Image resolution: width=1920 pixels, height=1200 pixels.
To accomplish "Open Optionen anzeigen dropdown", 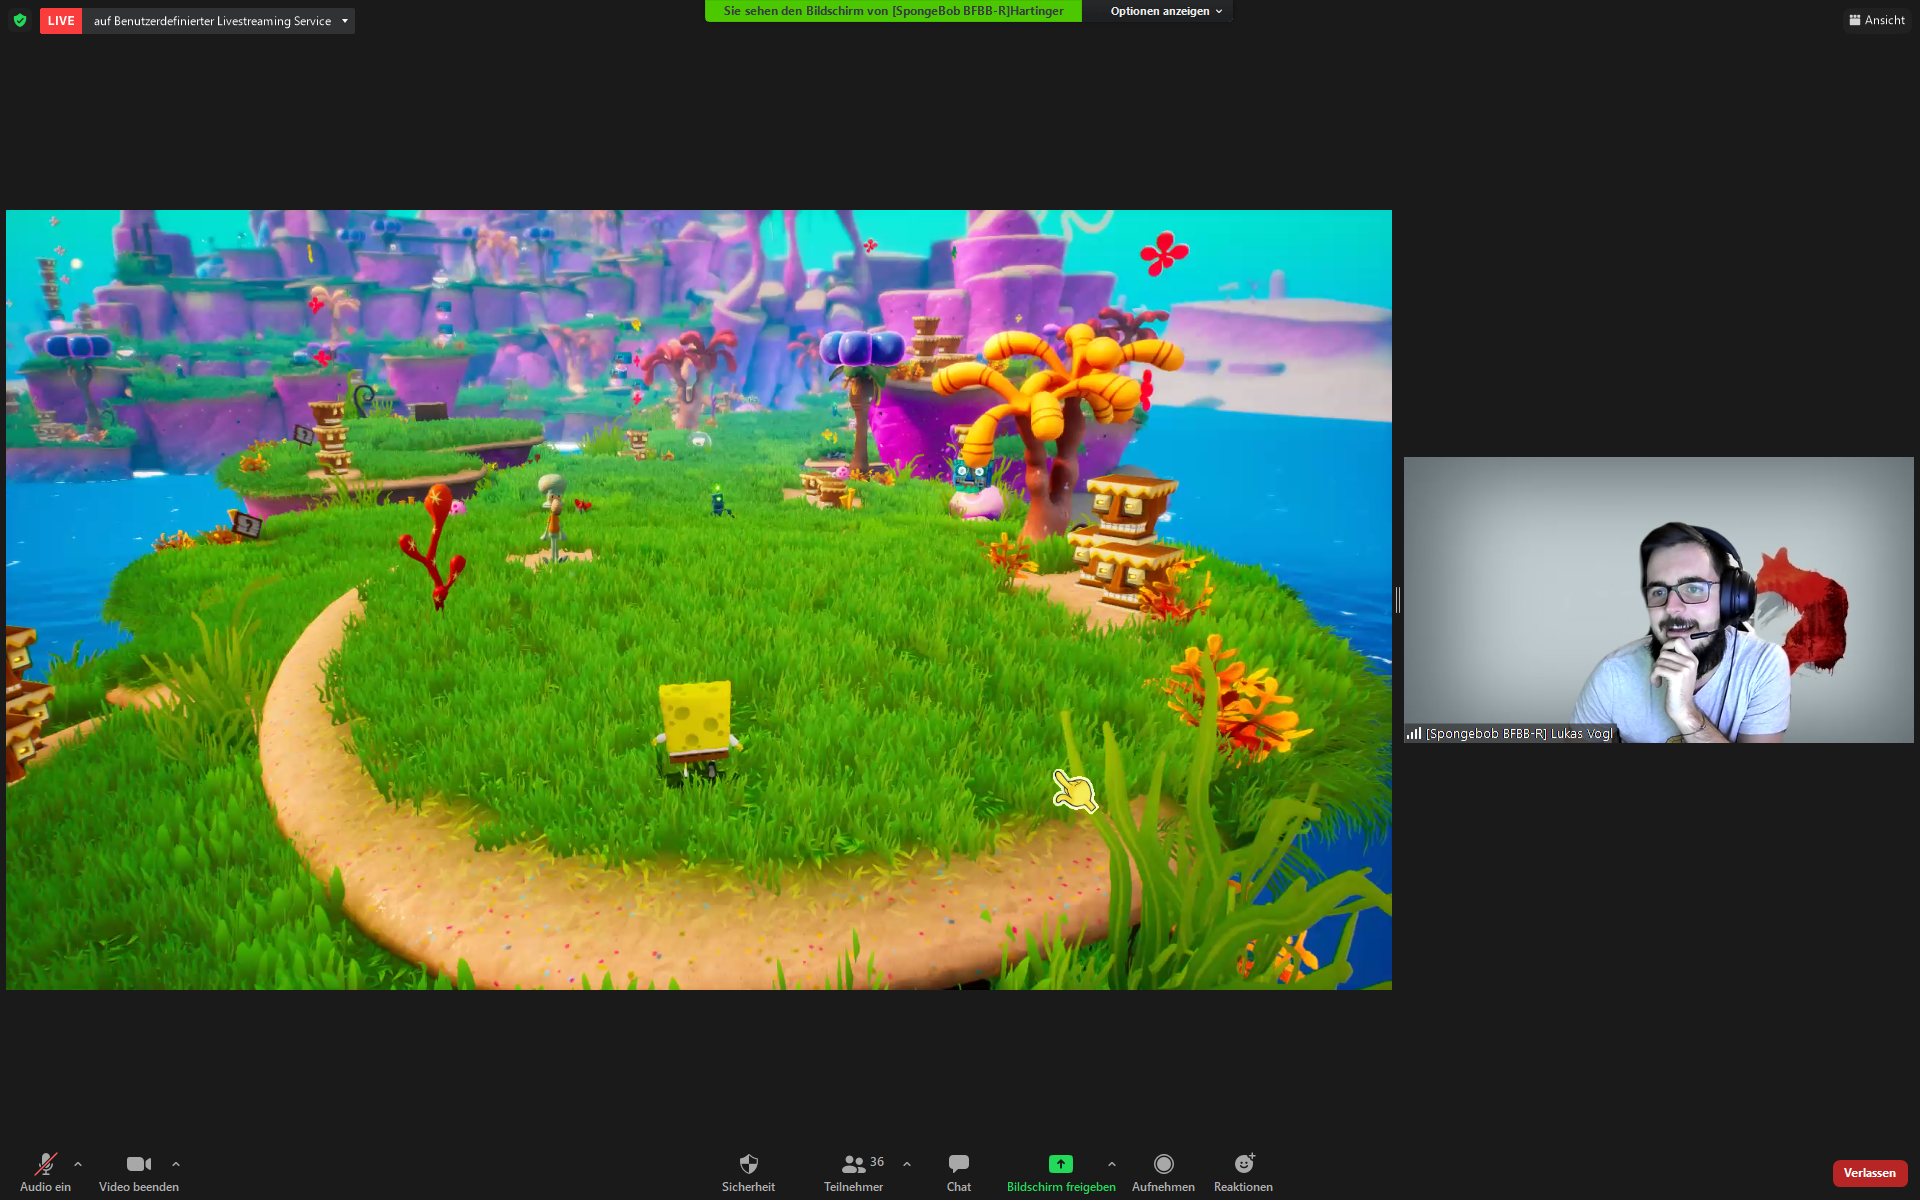I will [x=1166, y=11].
